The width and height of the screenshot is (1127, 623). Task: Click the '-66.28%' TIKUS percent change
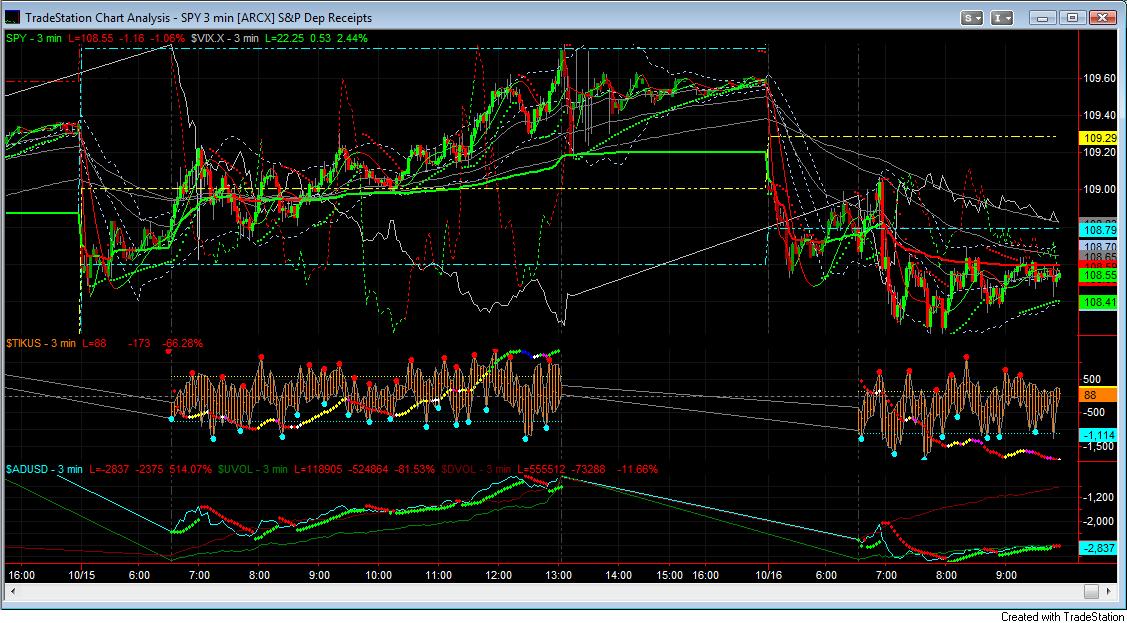pyautogui.click(x=184, y=343)
